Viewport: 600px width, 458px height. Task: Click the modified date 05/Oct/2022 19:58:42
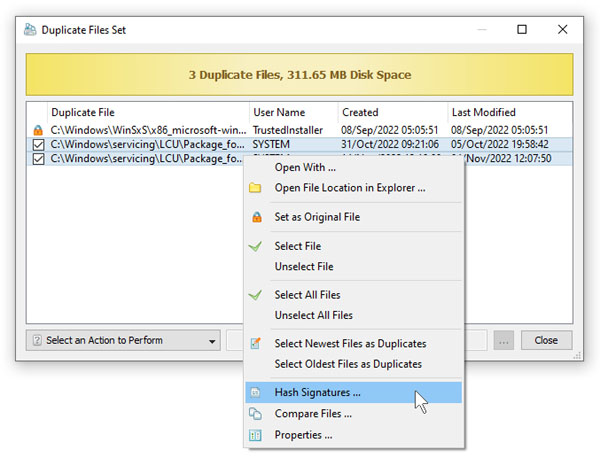pos(500,145)
